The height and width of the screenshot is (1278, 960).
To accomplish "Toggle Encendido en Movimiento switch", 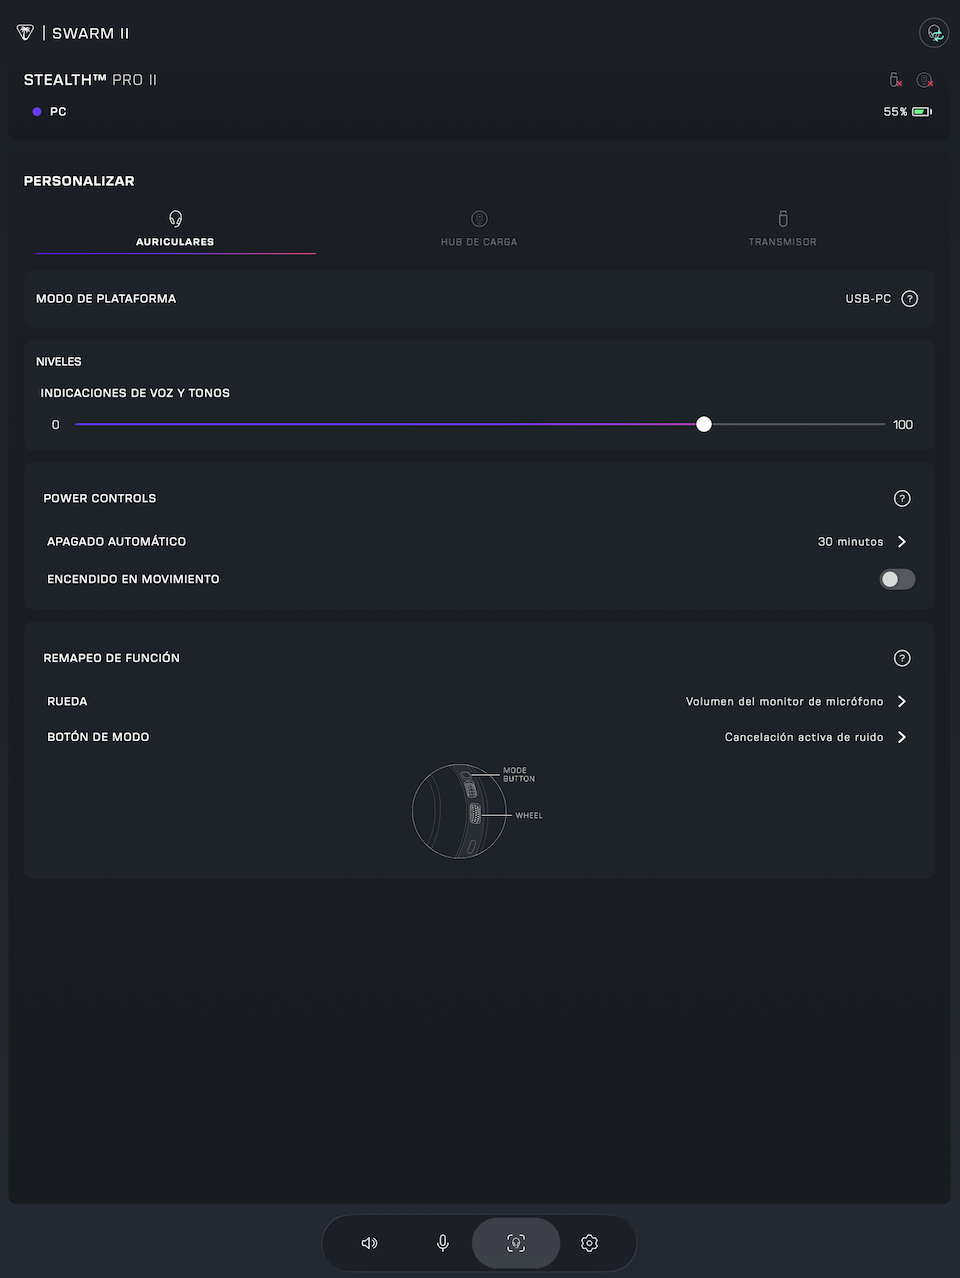I will (897, 579).
